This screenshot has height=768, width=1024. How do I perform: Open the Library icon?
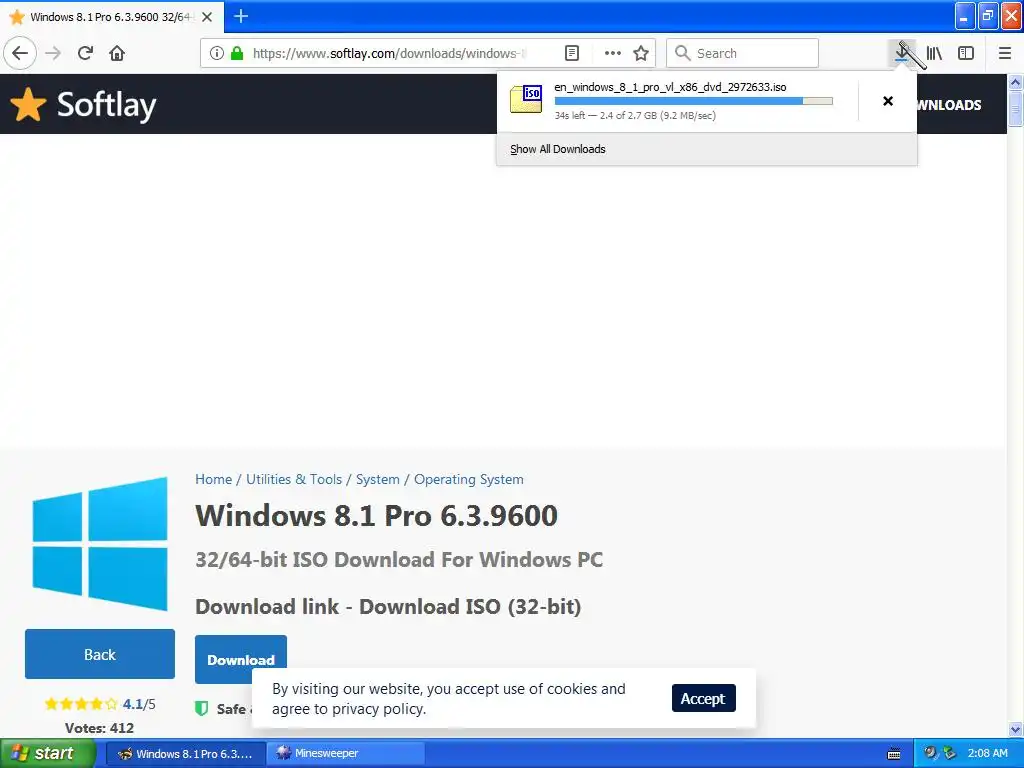coord(934,53)
